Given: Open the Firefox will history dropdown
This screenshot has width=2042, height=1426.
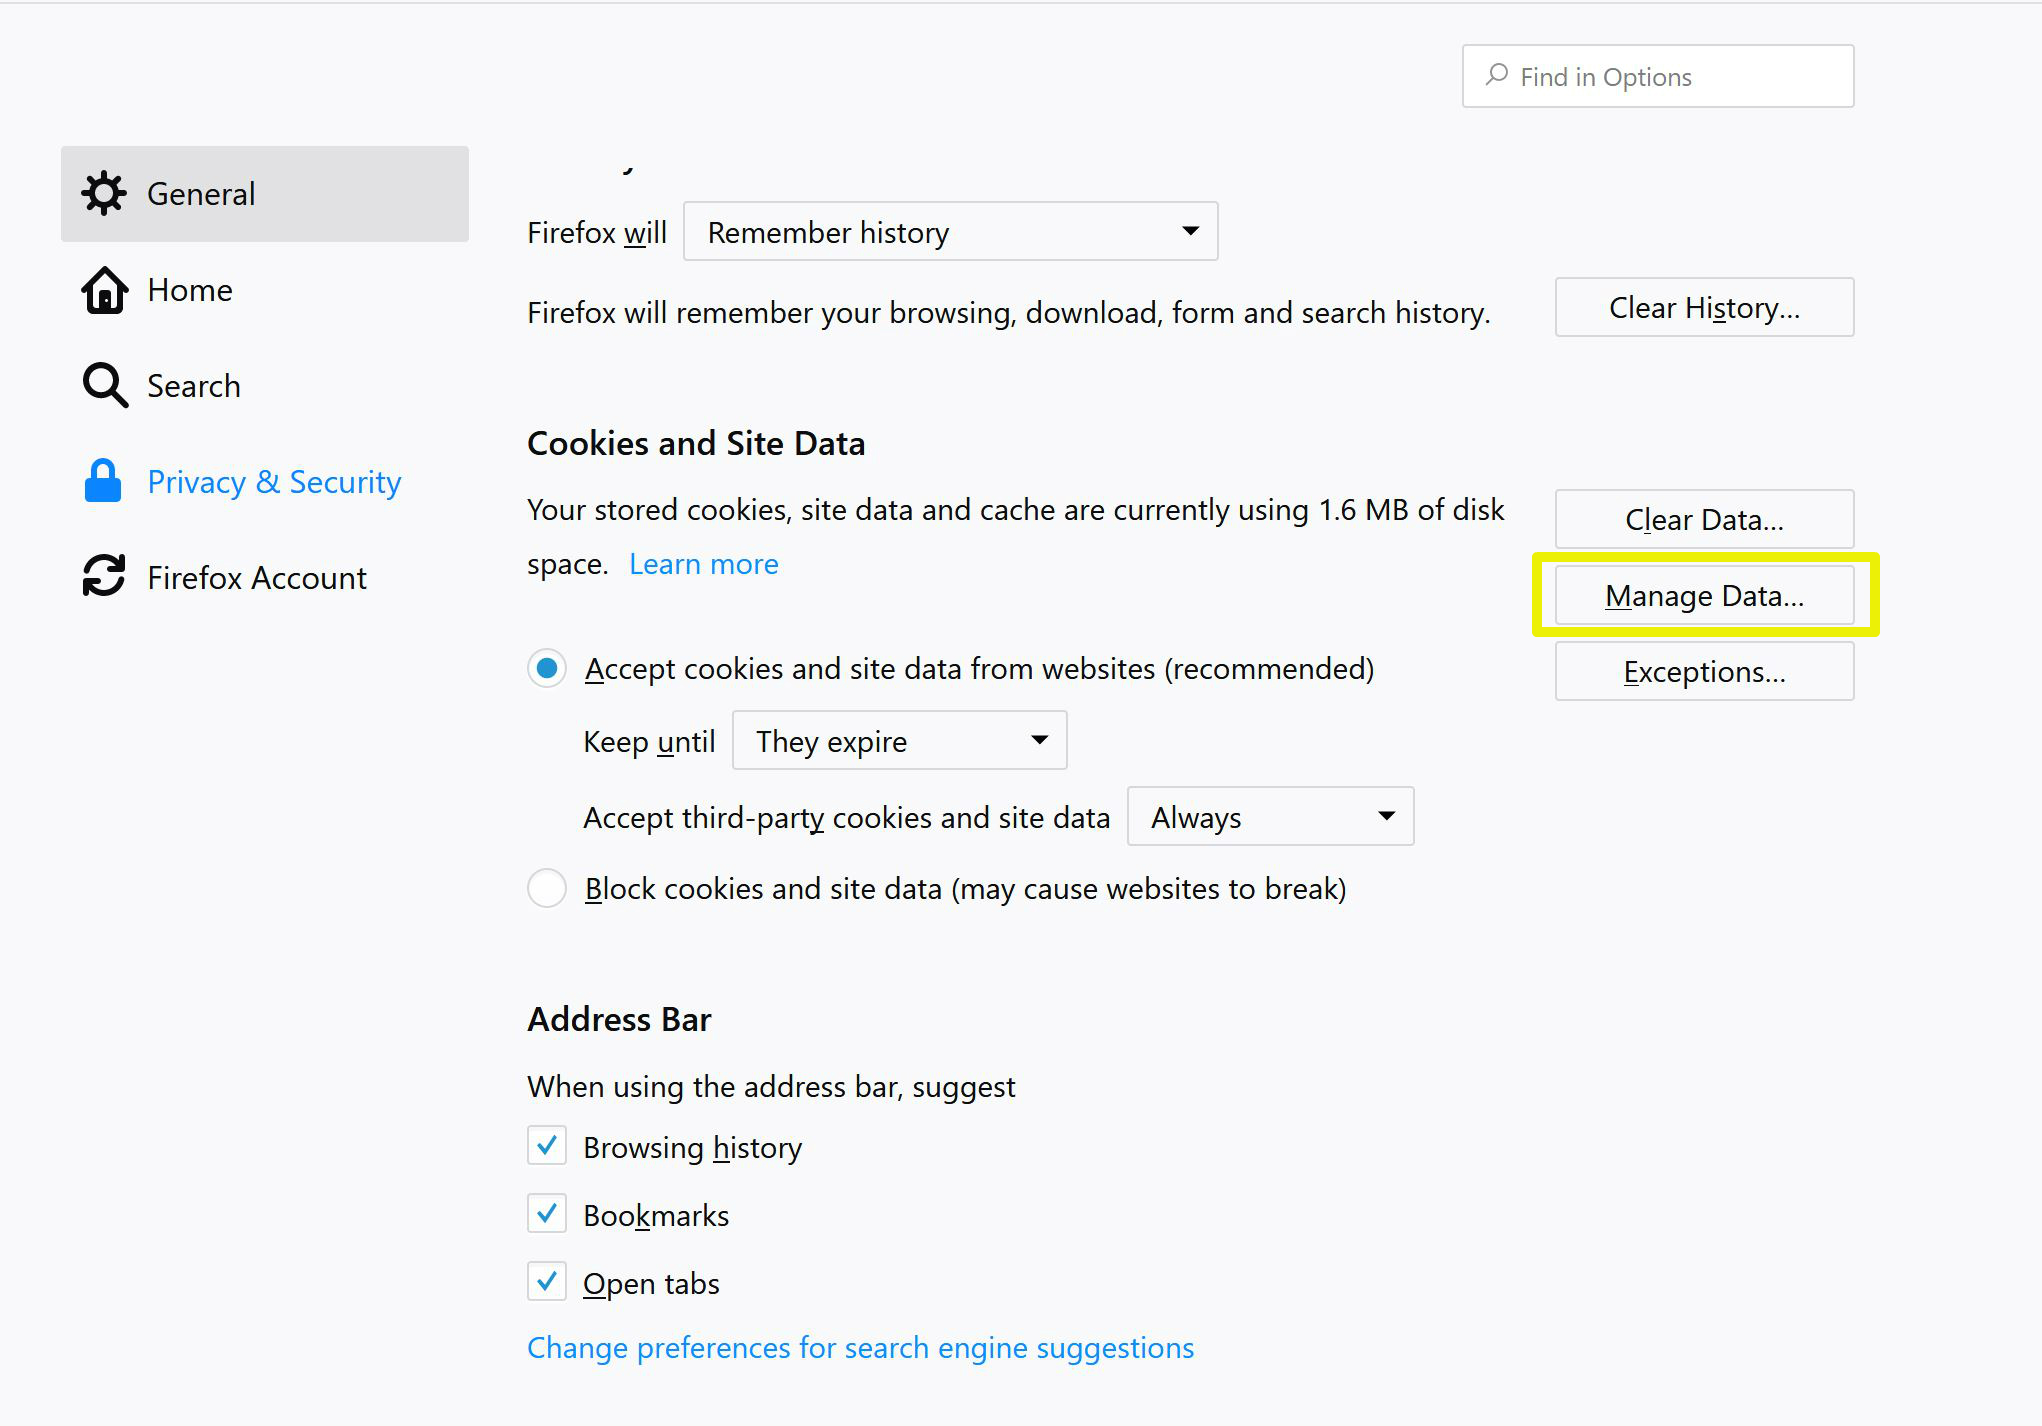Looking at the screenshot, I should [x=950, y=231].
